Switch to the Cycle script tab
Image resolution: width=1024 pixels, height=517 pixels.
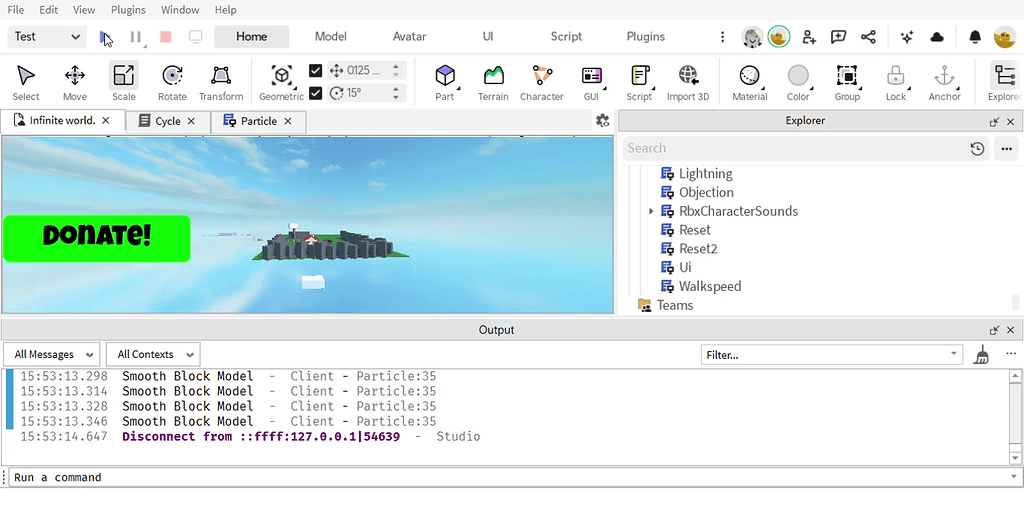[x=167, y=121]
